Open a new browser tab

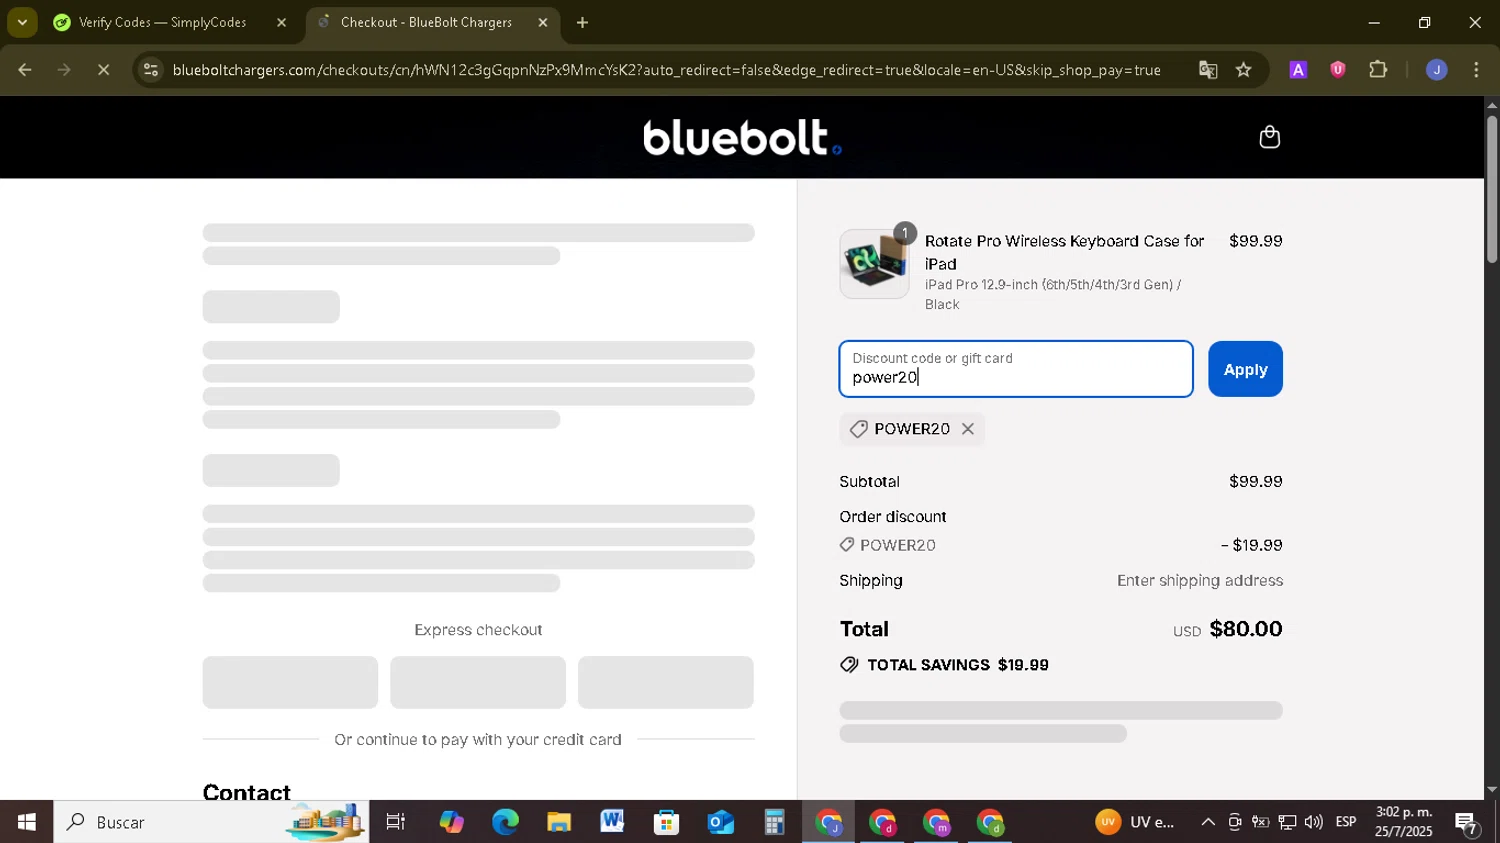(x=583, y=22)
